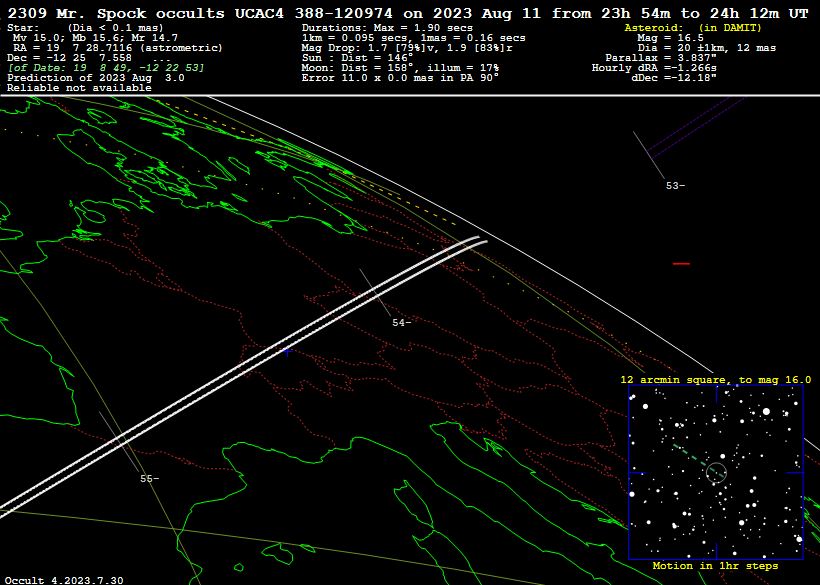Click the circled target star in the star chart
The width and height of the screenshot is (820, 585).
716,473
